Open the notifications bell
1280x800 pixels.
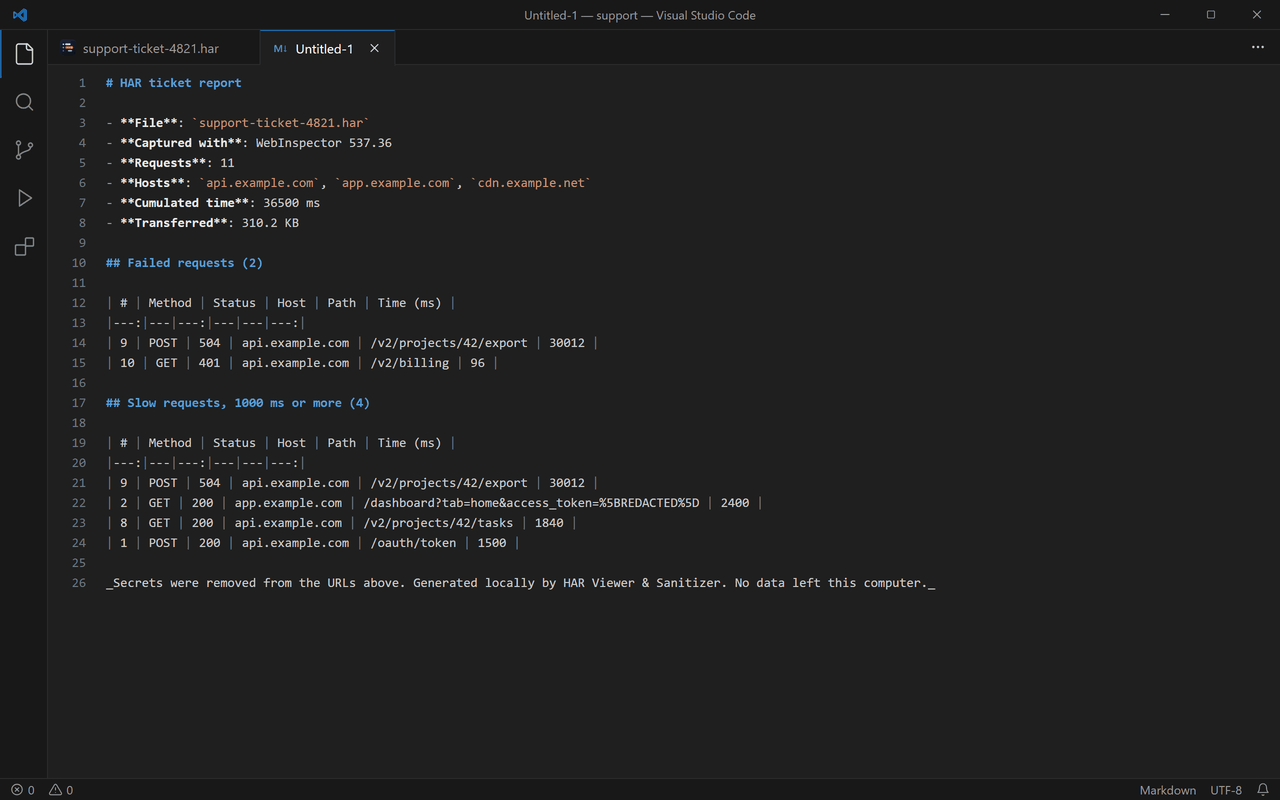[1263, 790]
